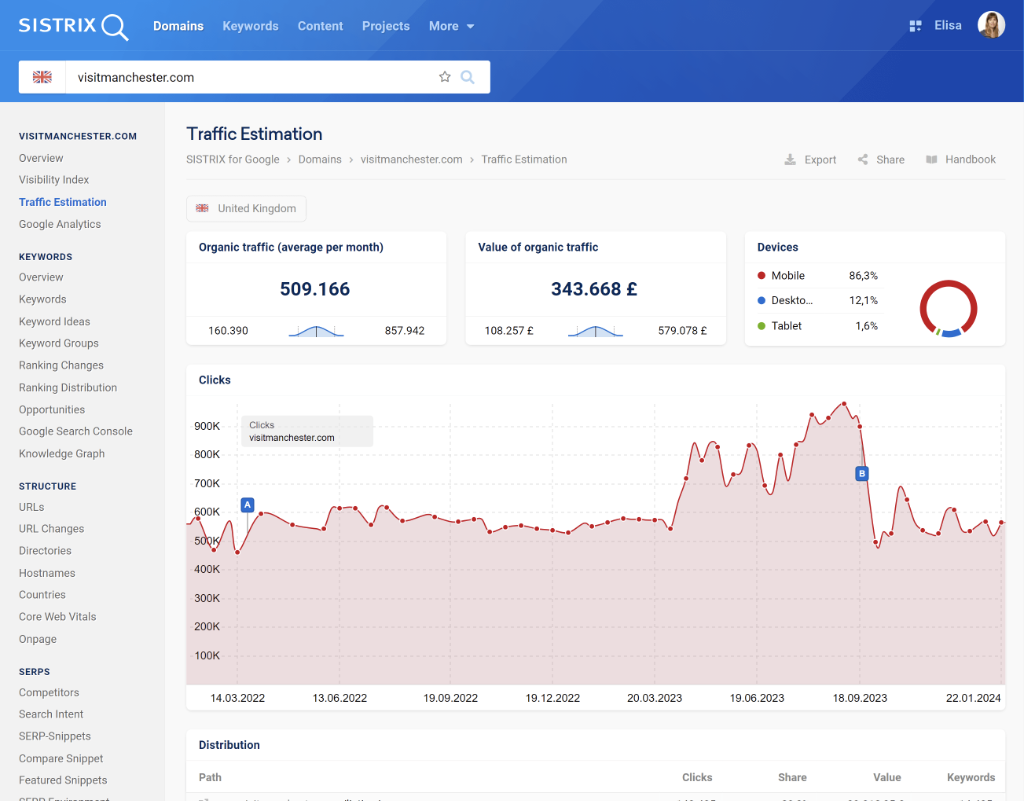Click the Export download icon
This screenshot has height=801, width=1024.
click(x=790, y=159)
